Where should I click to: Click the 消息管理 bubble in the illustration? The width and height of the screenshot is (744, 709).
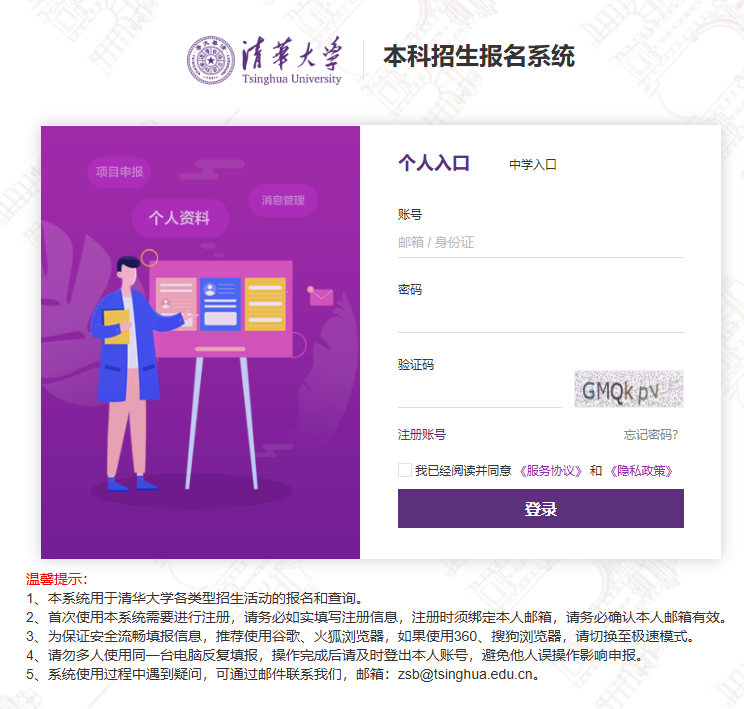(x=283, y=200)
